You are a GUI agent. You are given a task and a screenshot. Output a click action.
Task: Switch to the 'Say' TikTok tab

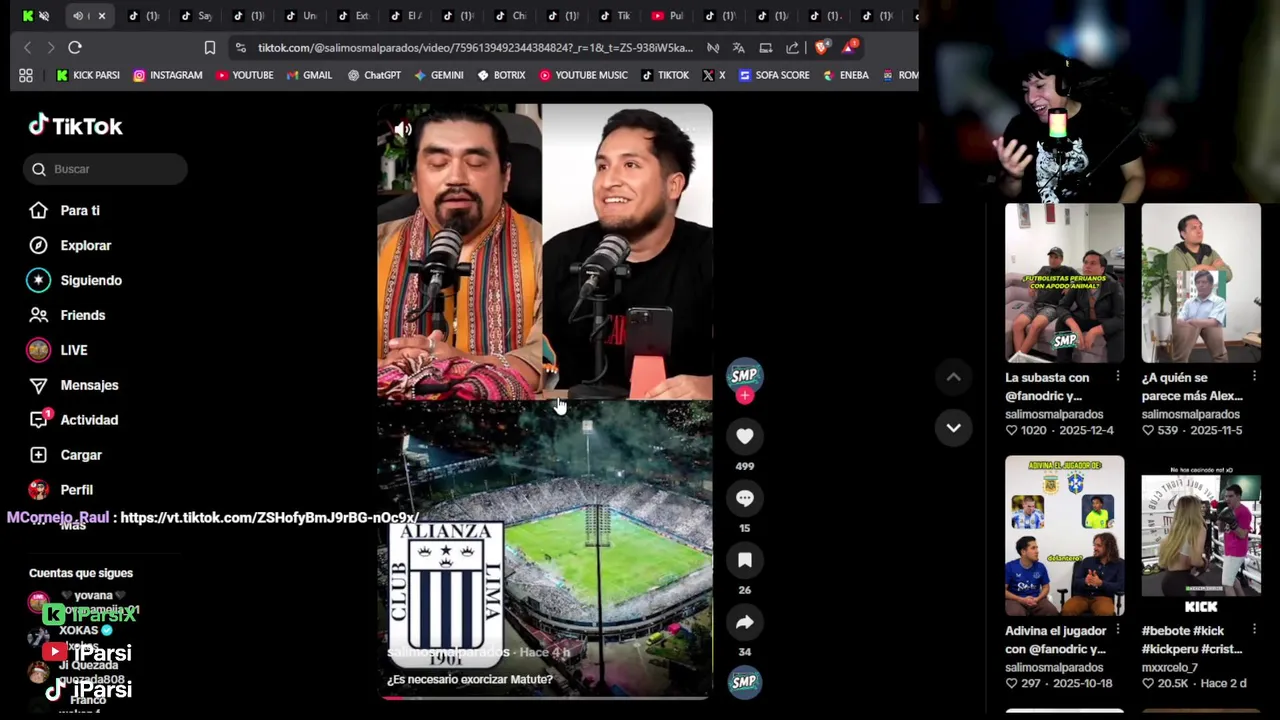(x=195, y=16)
